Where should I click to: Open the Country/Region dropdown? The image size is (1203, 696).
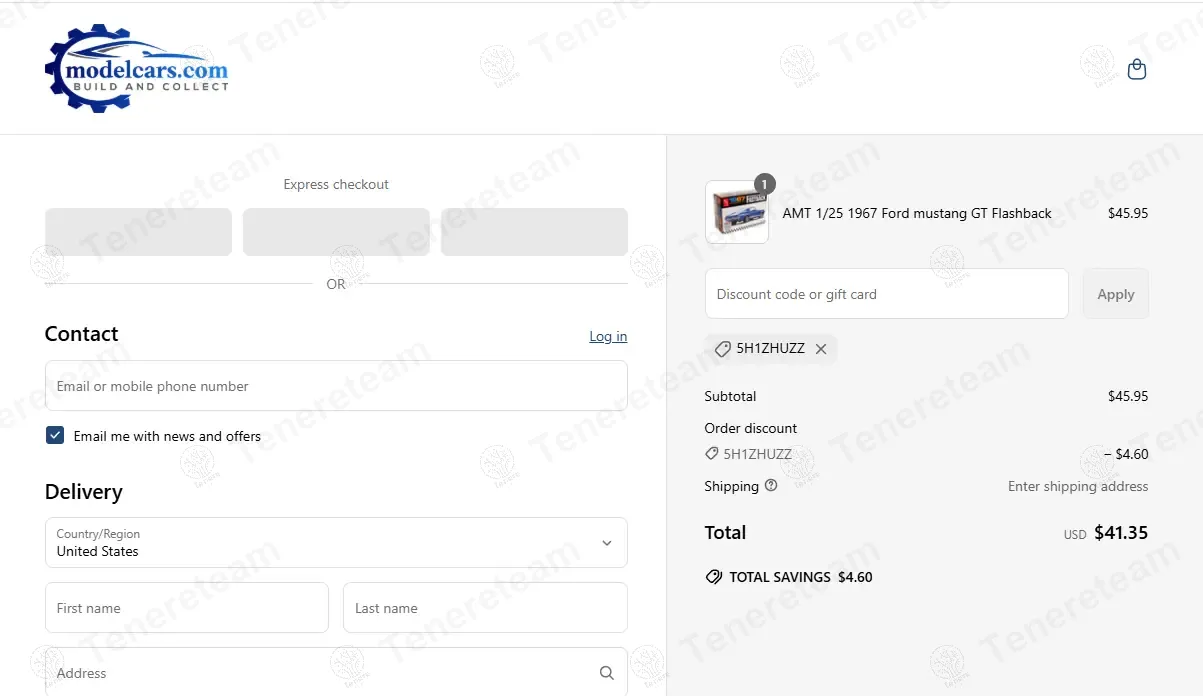[x=336, y=542]
